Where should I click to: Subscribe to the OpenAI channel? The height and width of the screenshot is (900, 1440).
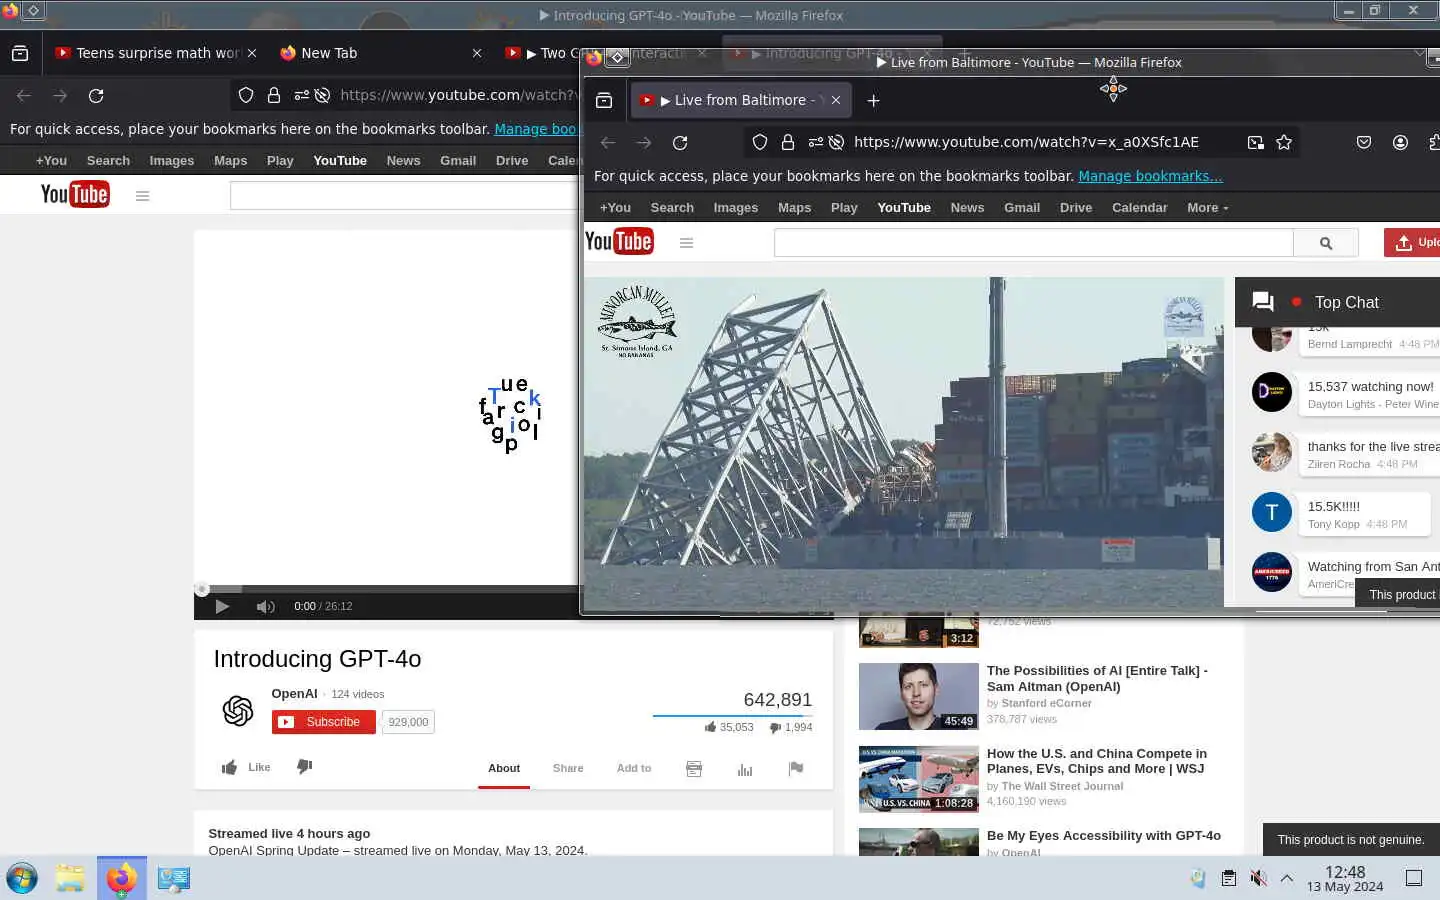(x=323, y=722)
